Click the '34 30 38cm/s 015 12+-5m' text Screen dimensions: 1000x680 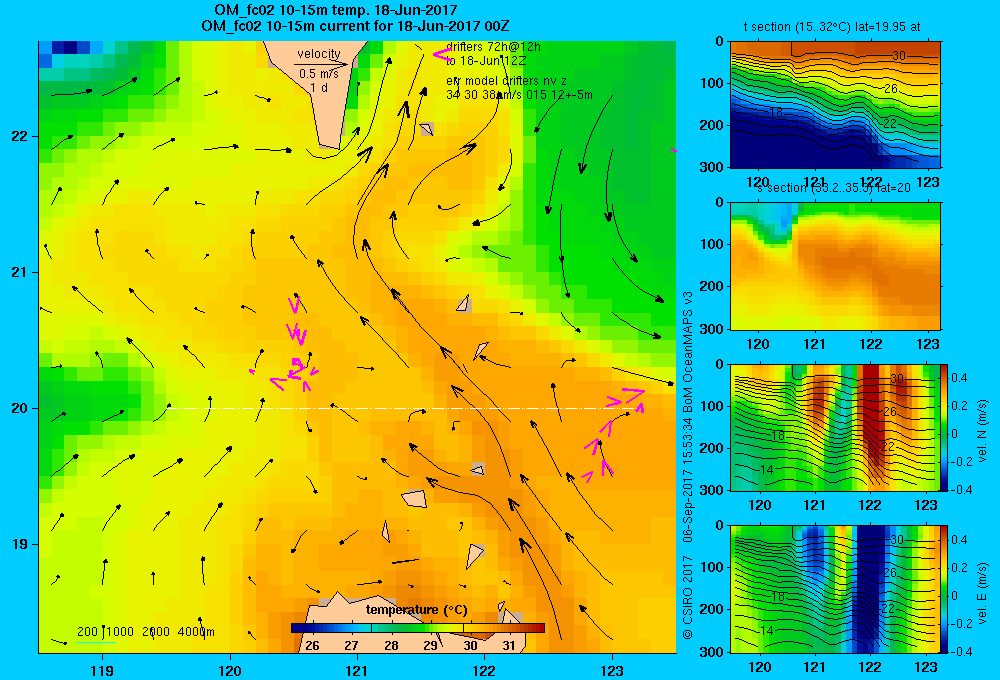[x=519, y=95]
